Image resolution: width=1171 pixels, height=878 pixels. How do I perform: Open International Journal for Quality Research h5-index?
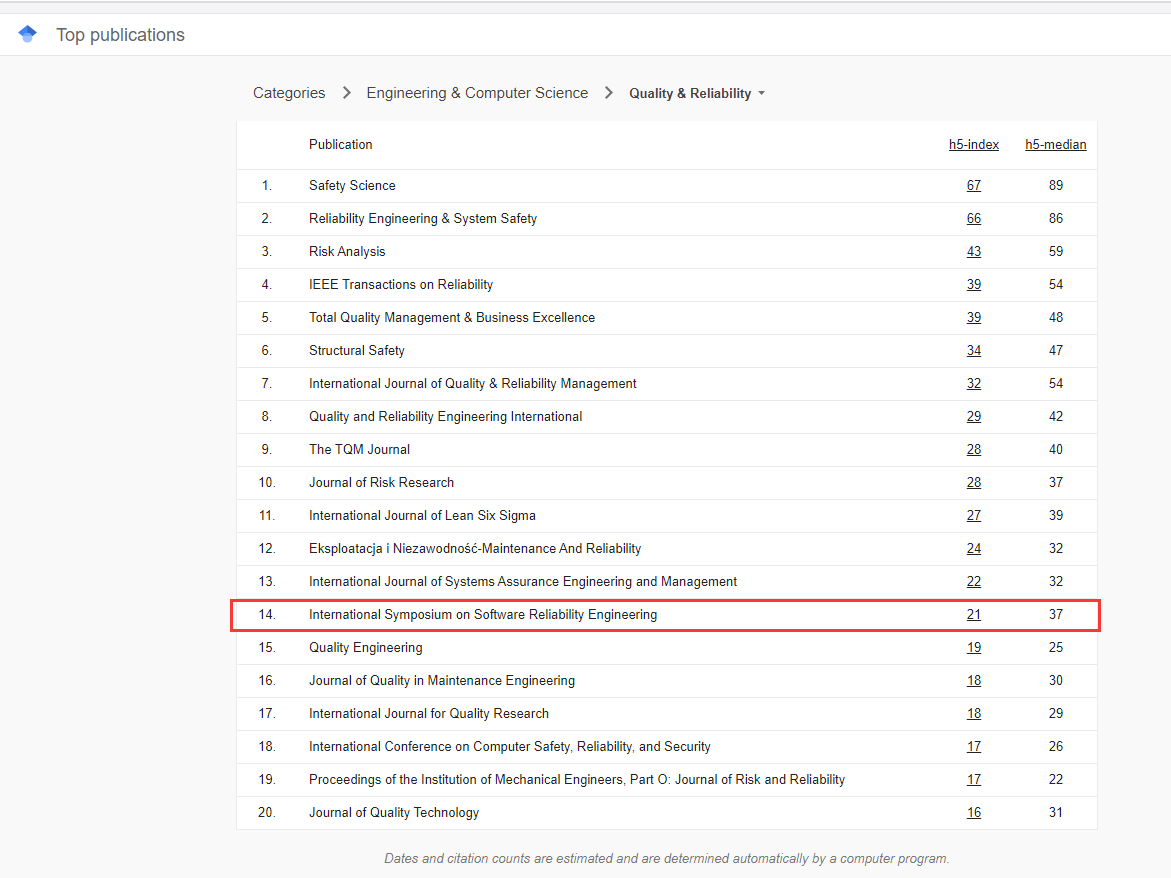pyautogui.click(x=974, y=713)
